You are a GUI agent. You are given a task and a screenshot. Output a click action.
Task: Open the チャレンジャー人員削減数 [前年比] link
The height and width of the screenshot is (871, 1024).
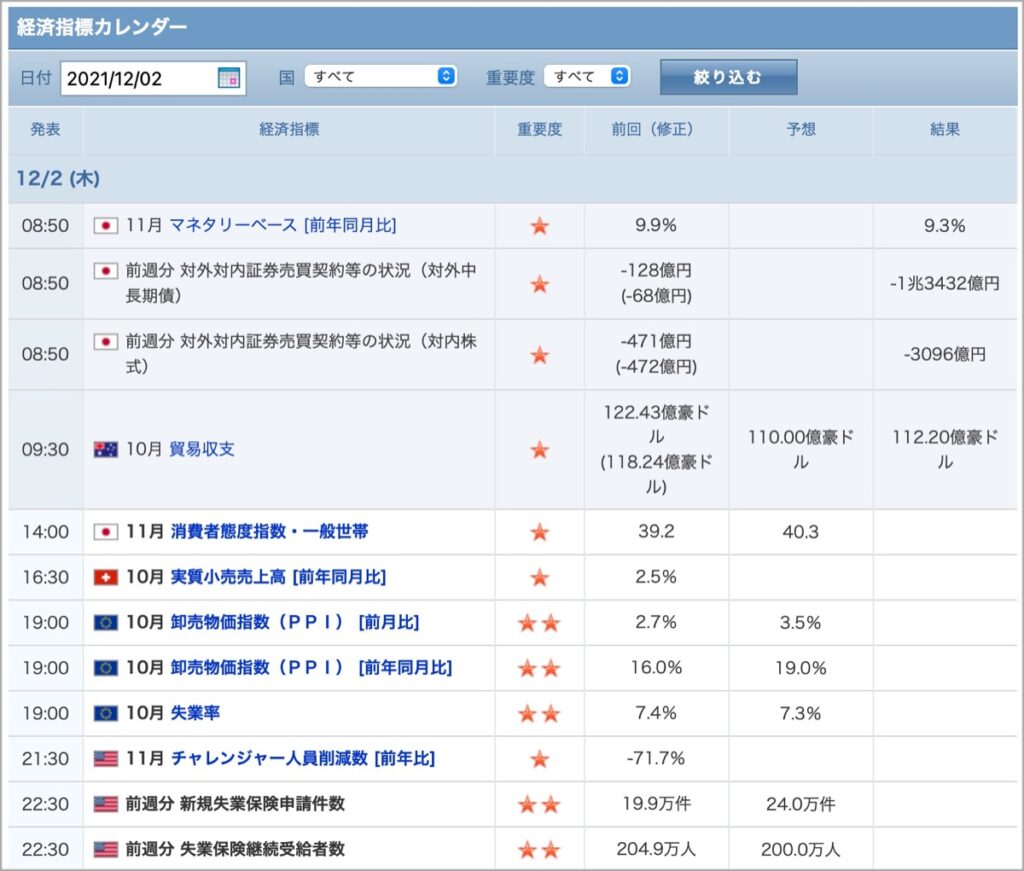click(x=303, y=759)
